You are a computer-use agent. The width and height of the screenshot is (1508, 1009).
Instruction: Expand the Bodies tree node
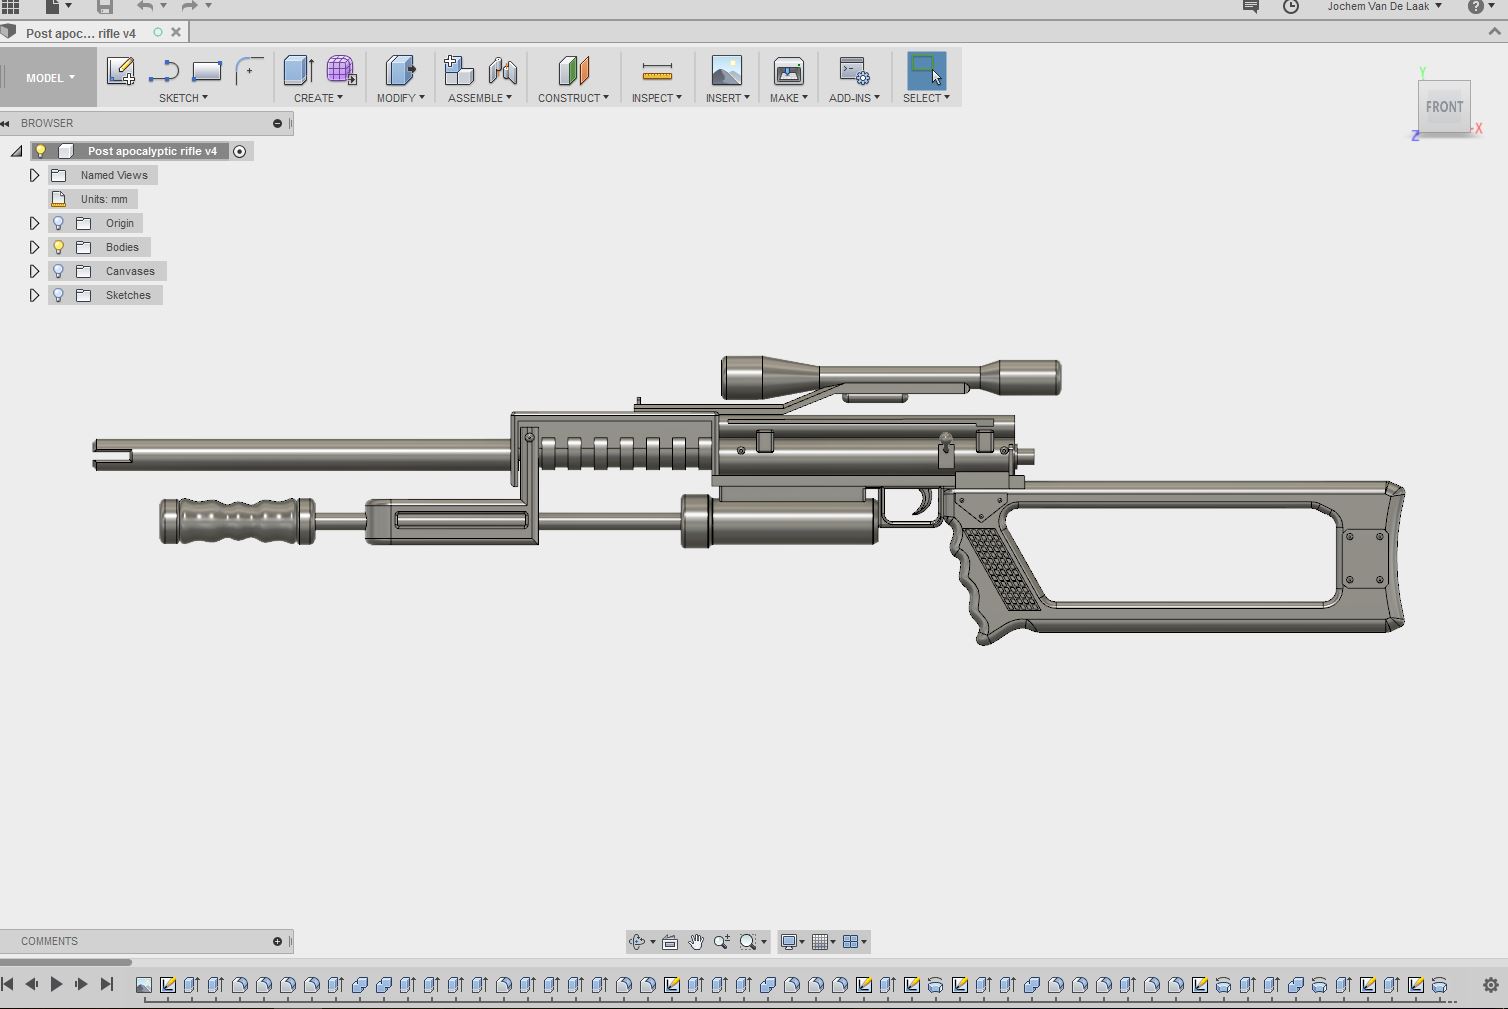pyautogui.click(x=34, y=247)
